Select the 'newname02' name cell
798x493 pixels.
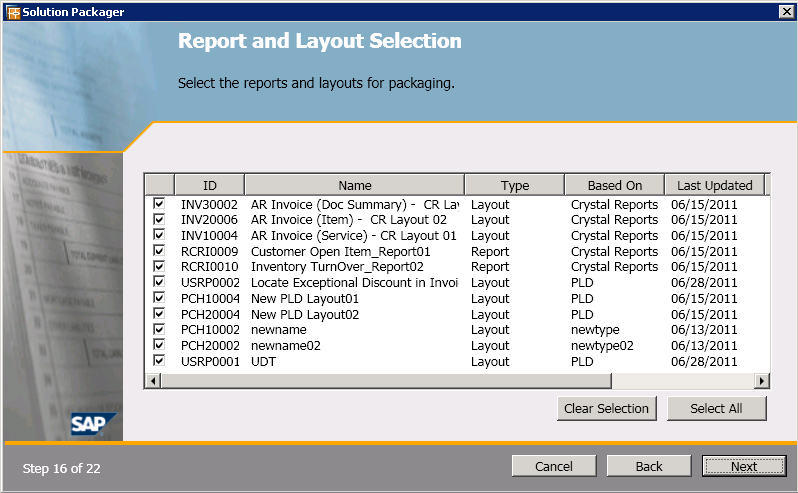[x=286, y=345]
